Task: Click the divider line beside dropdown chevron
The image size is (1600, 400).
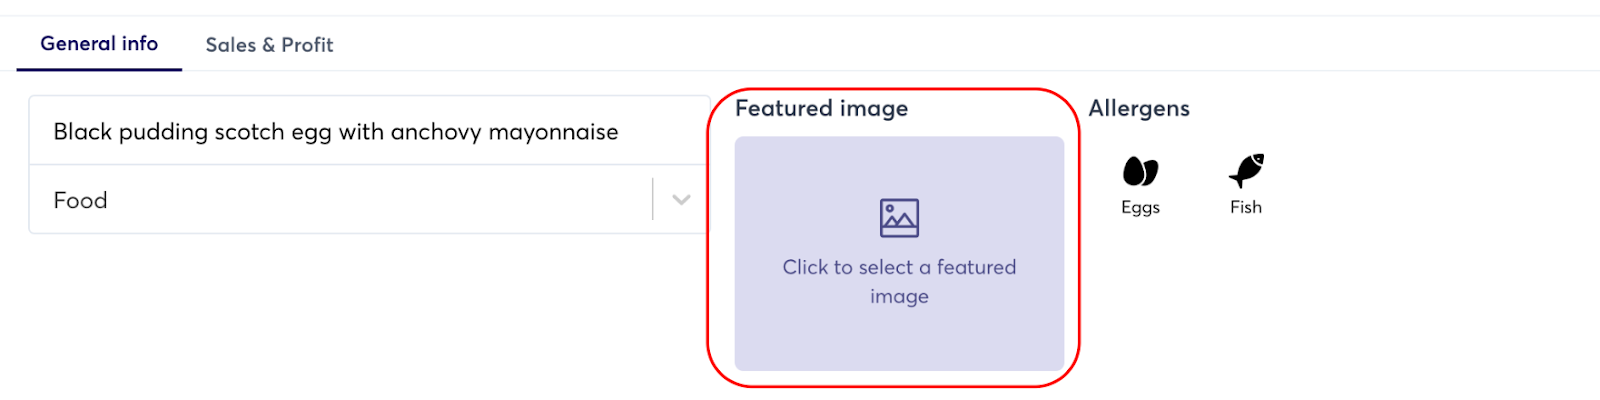Action: [653, 200]
